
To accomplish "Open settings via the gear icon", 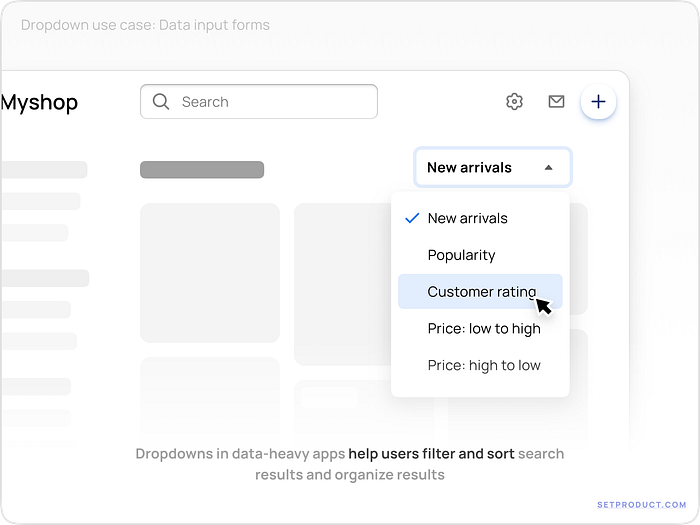I will click(514, 102).
